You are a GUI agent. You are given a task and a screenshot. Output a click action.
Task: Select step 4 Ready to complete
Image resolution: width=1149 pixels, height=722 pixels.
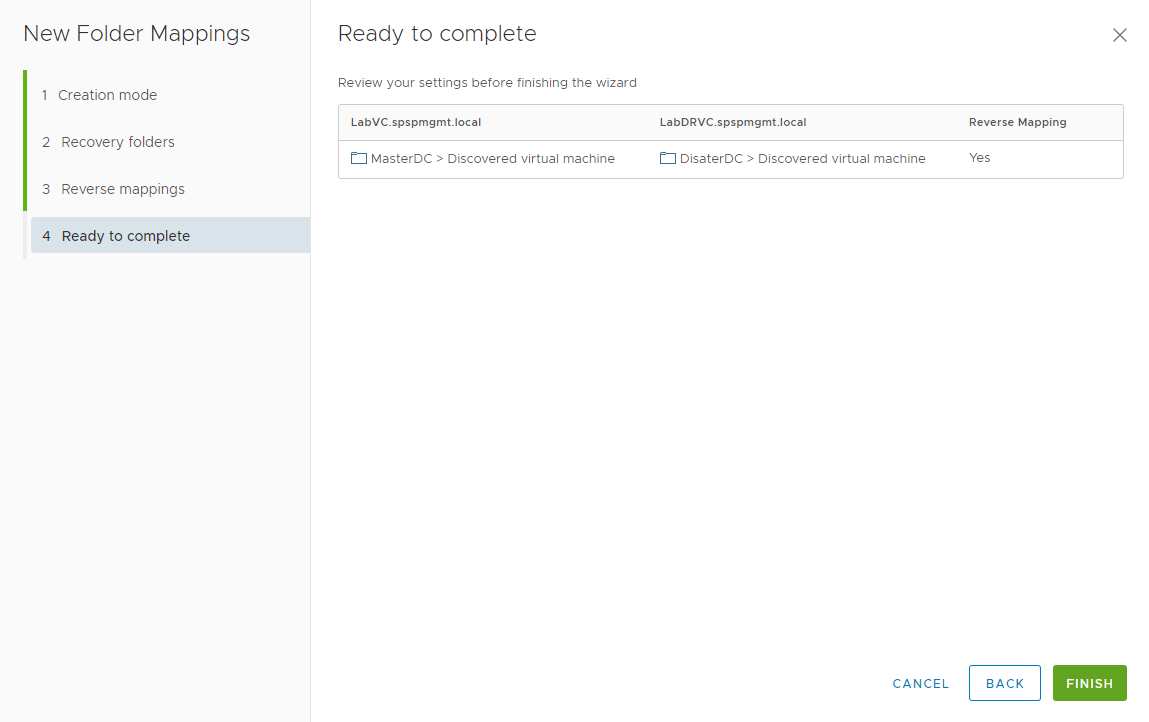125,236
